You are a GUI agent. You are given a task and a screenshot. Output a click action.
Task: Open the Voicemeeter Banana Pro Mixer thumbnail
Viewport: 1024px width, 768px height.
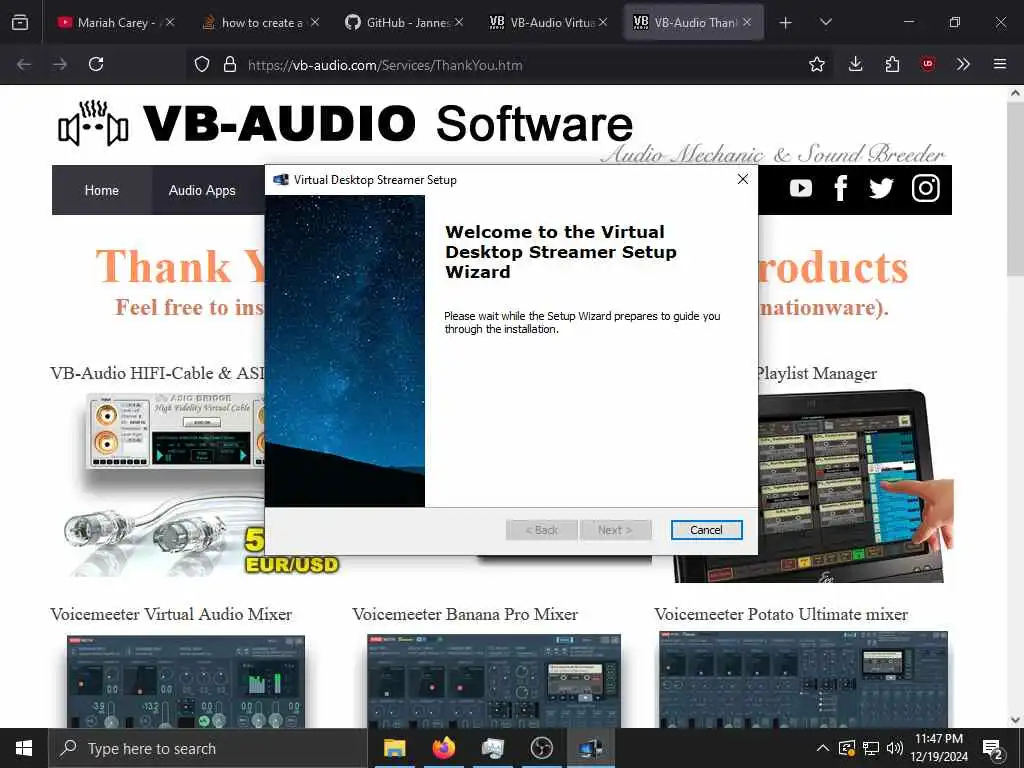(x=494, y=681)
